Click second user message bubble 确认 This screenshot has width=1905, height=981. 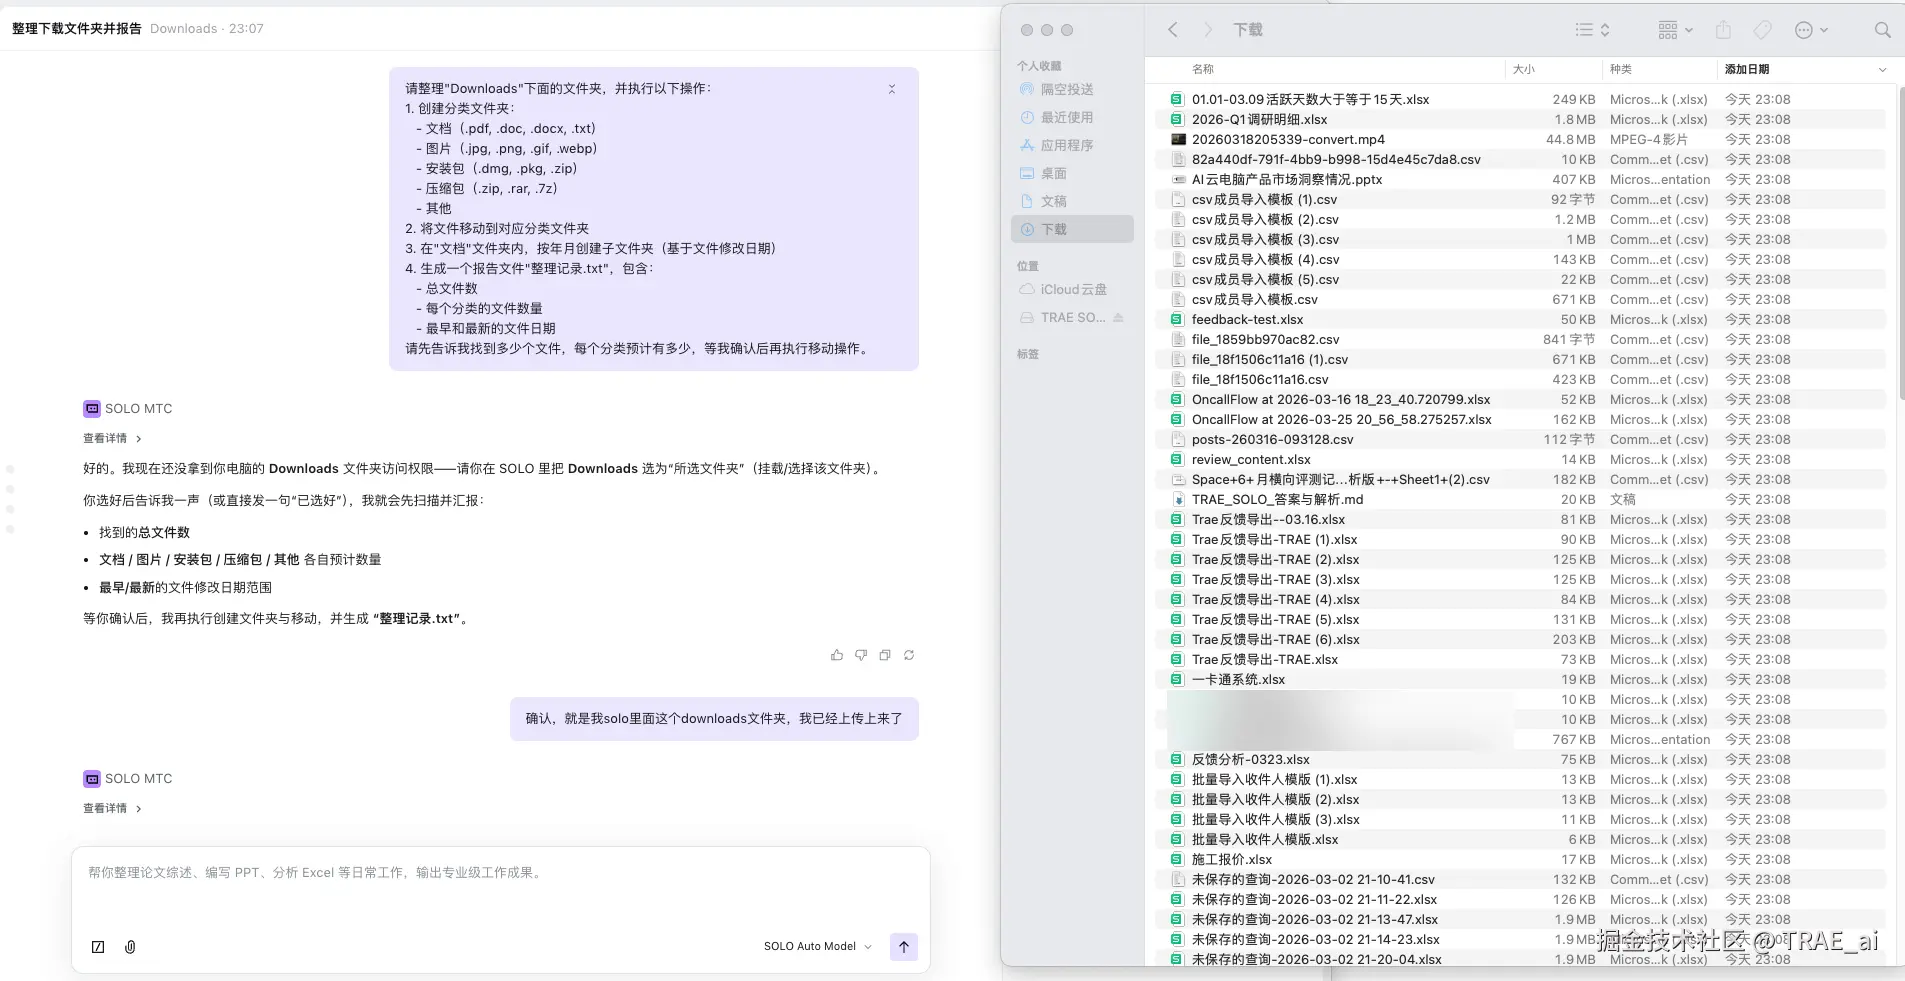(x=714, y=719)
